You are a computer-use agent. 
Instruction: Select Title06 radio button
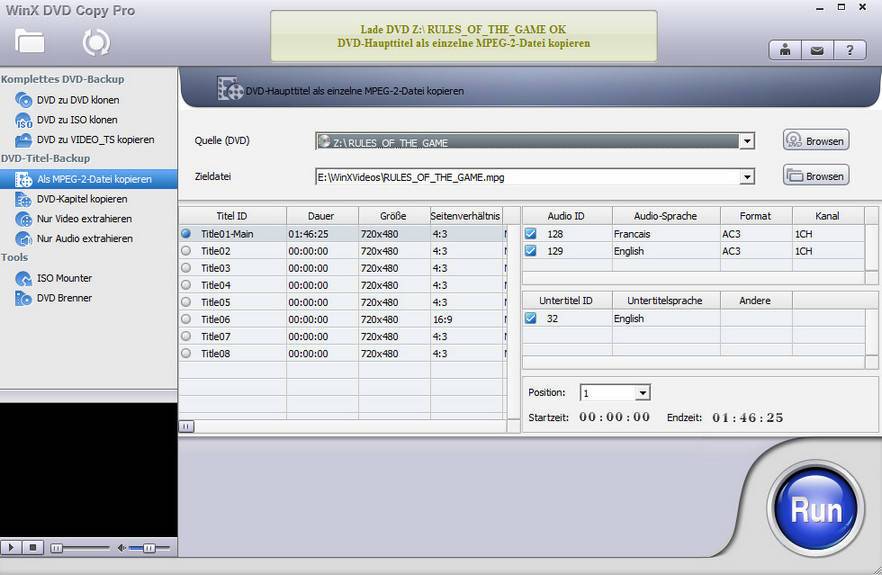[x=186, y=319]
